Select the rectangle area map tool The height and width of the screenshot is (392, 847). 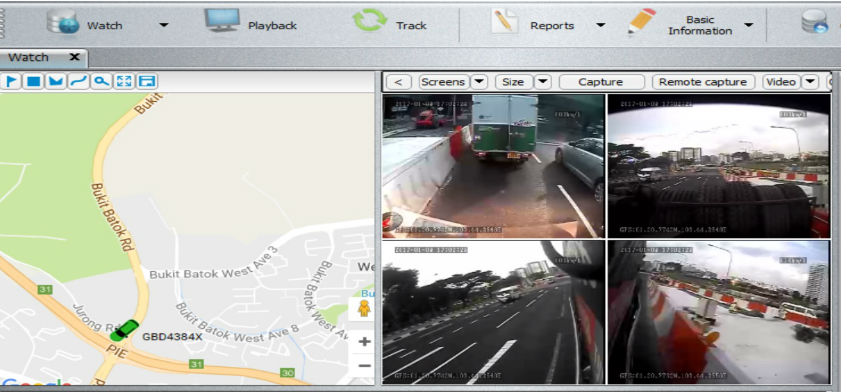[x=33, y=82]
